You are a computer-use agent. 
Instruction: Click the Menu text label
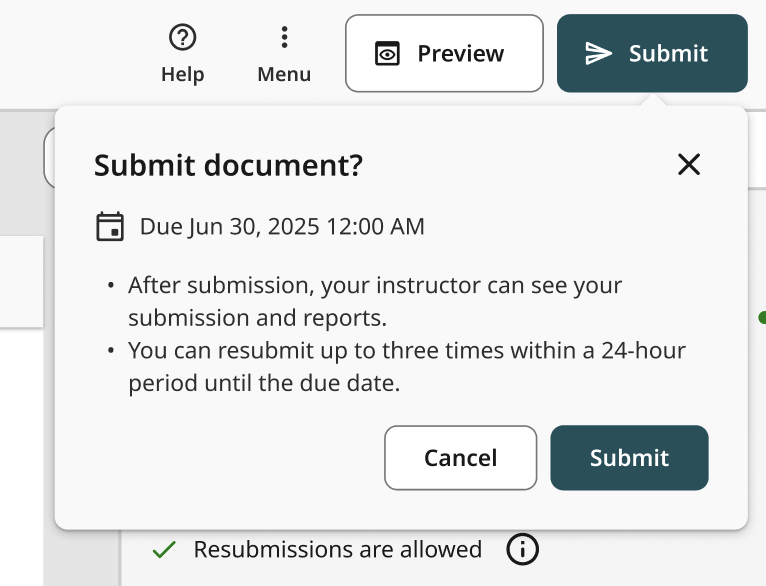284,75
